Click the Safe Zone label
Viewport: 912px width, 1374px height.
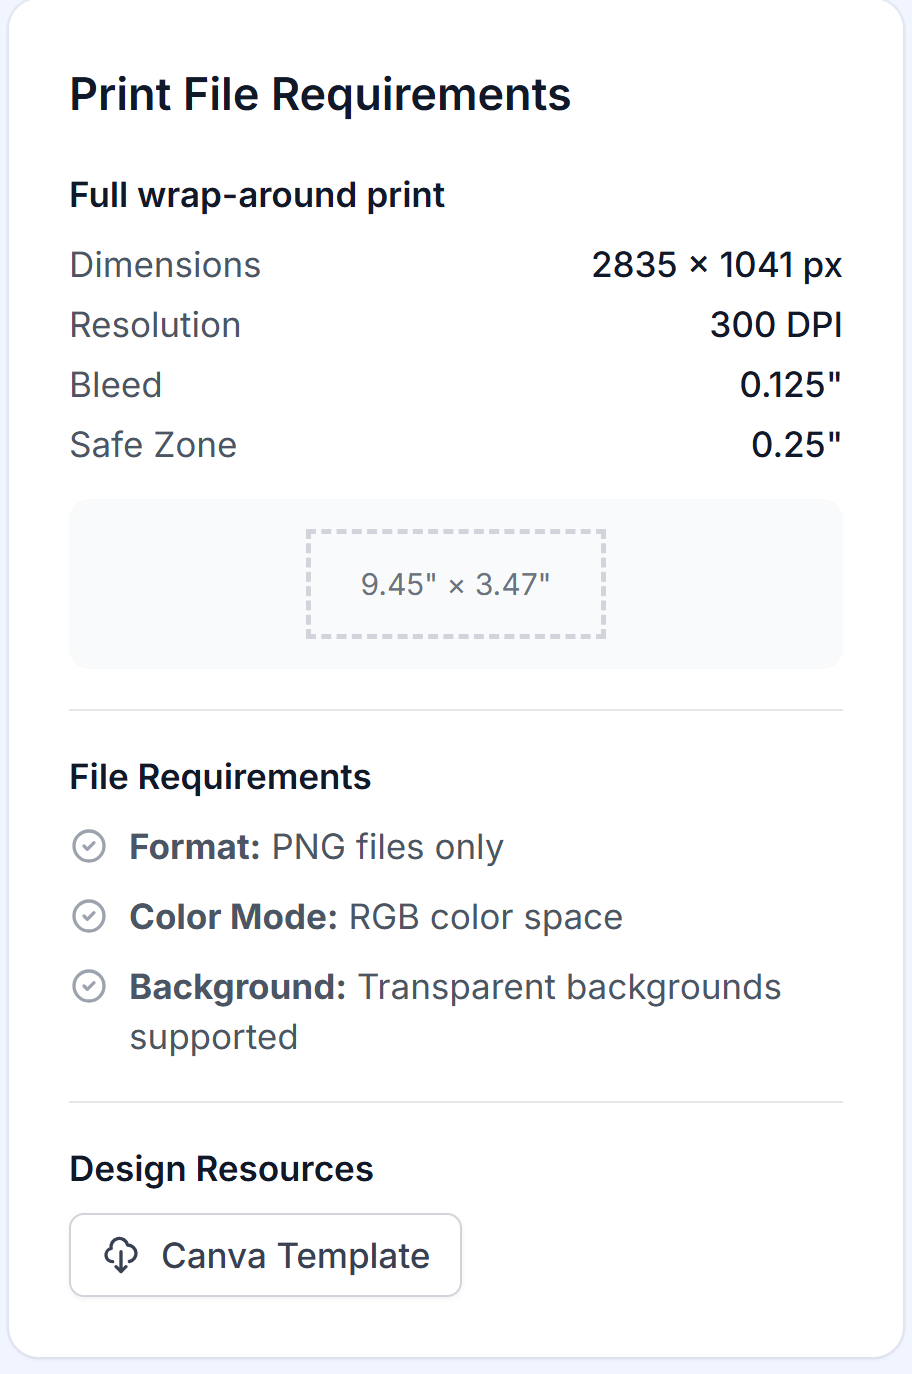[153, 445]
